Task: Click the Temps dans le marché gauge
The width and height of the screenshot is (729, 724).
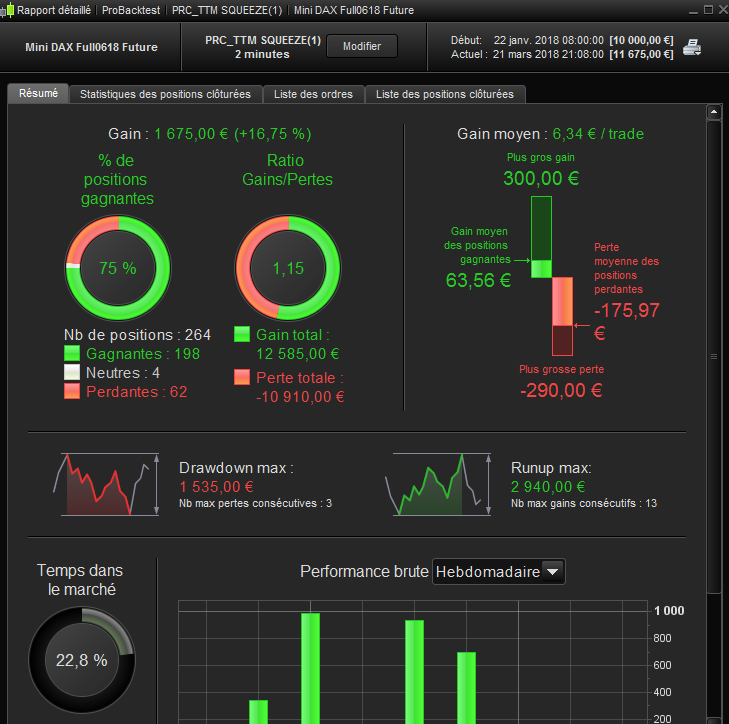Action: click(x=82, y=660)
